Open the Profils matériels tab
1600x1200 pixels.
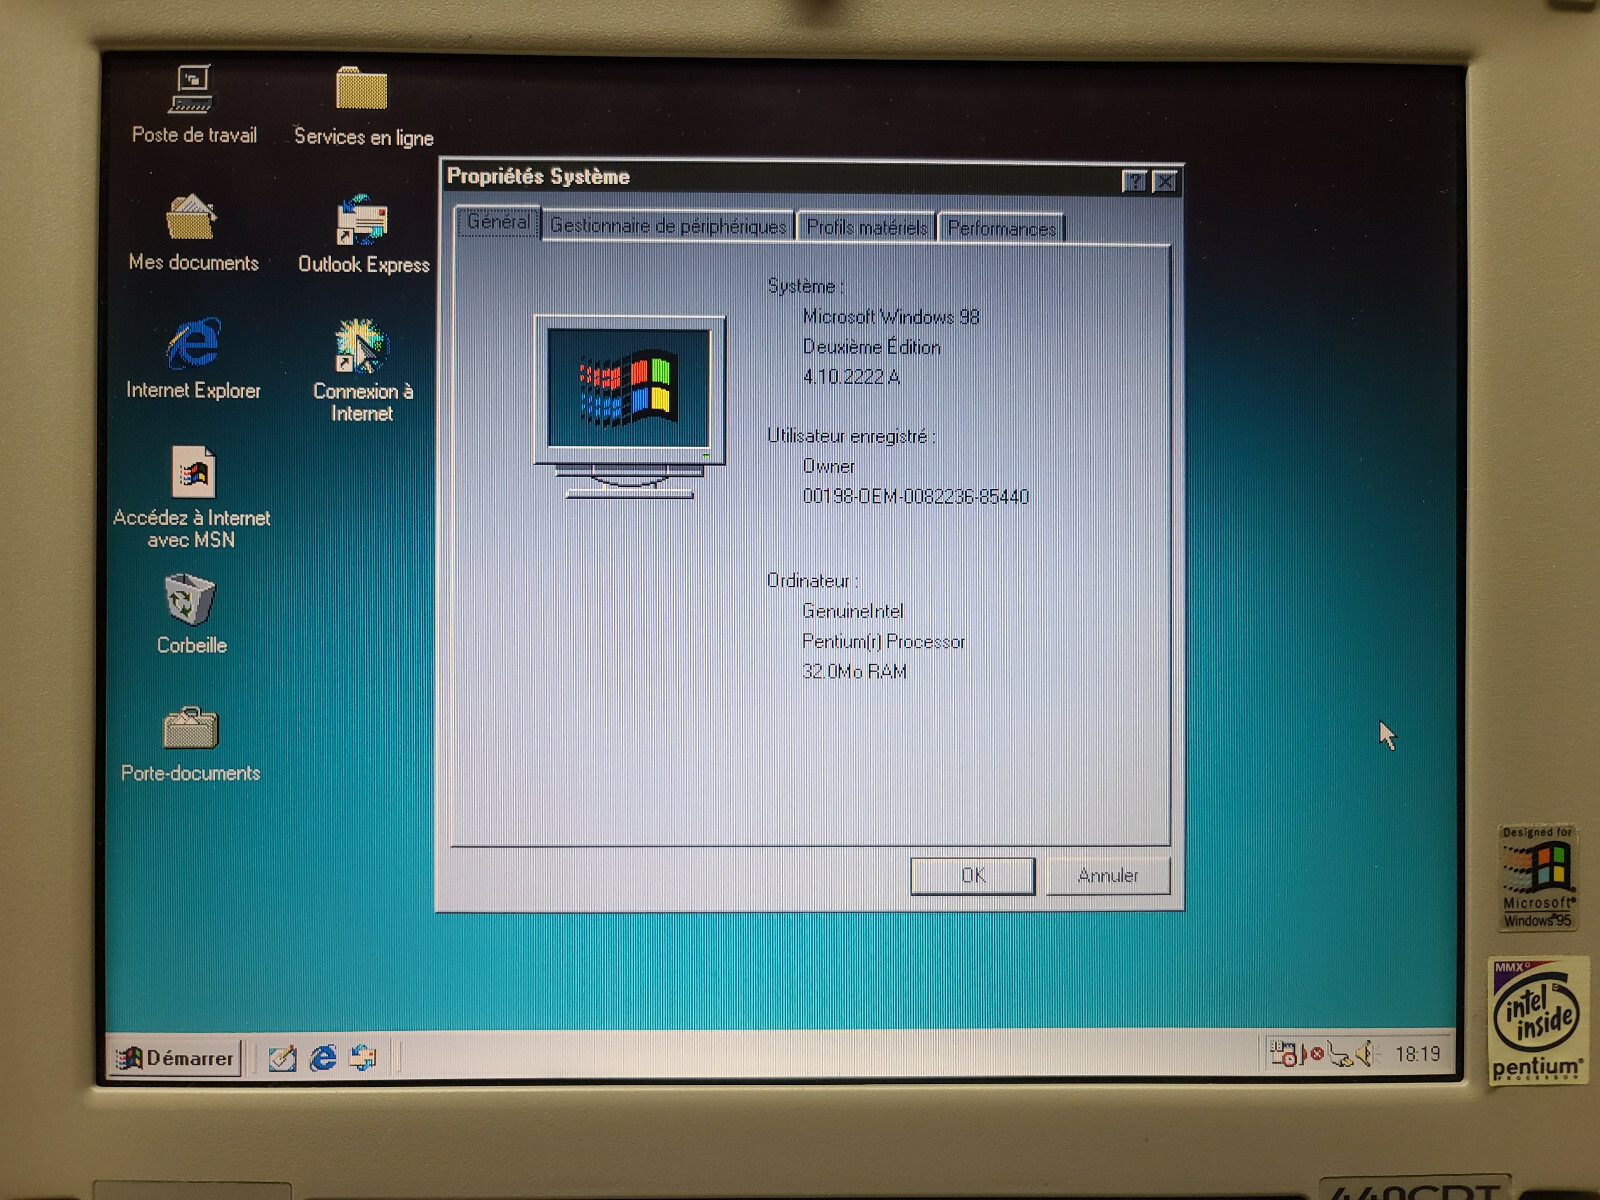[866, 227]
